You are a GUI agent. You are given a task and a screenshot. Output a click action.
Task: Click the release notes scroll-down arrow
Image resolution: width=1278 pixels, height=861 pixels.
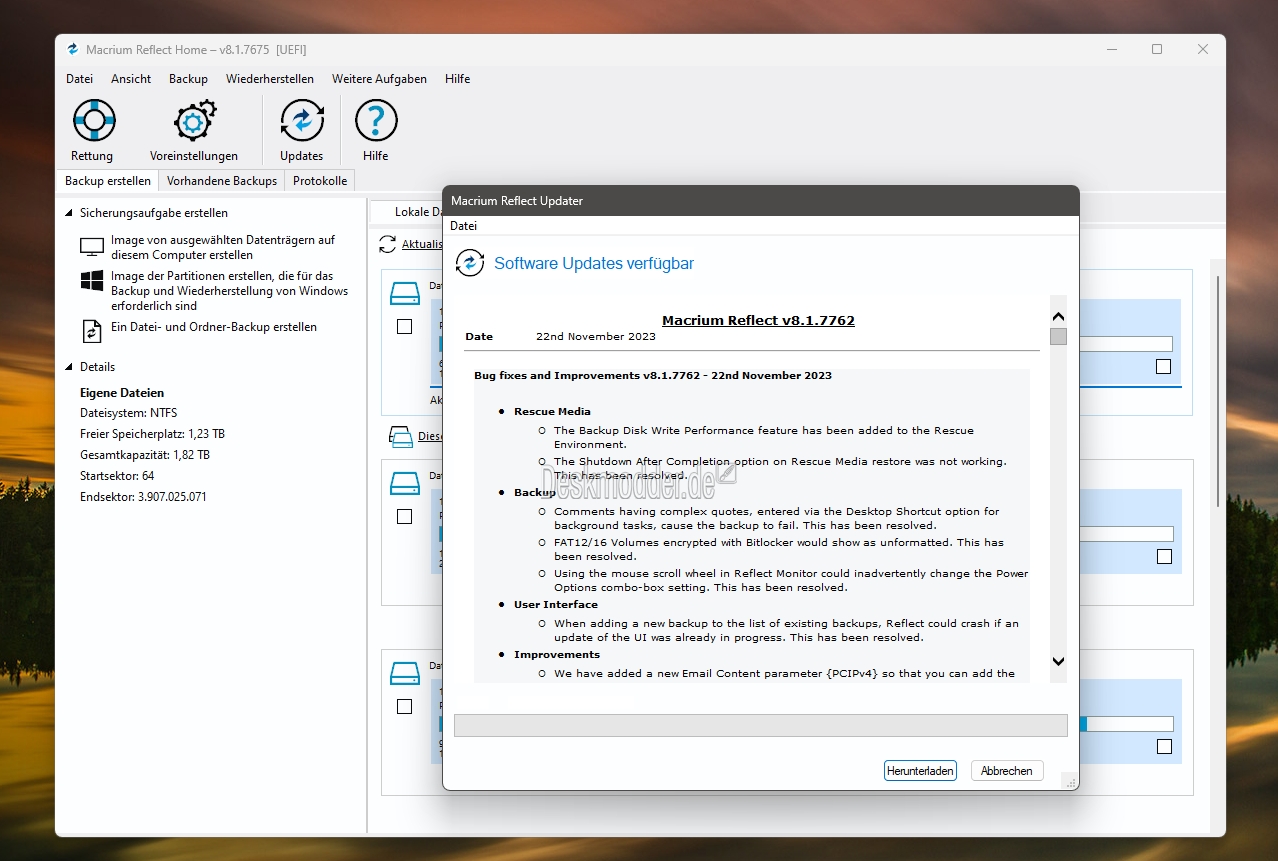point(1058,661)
